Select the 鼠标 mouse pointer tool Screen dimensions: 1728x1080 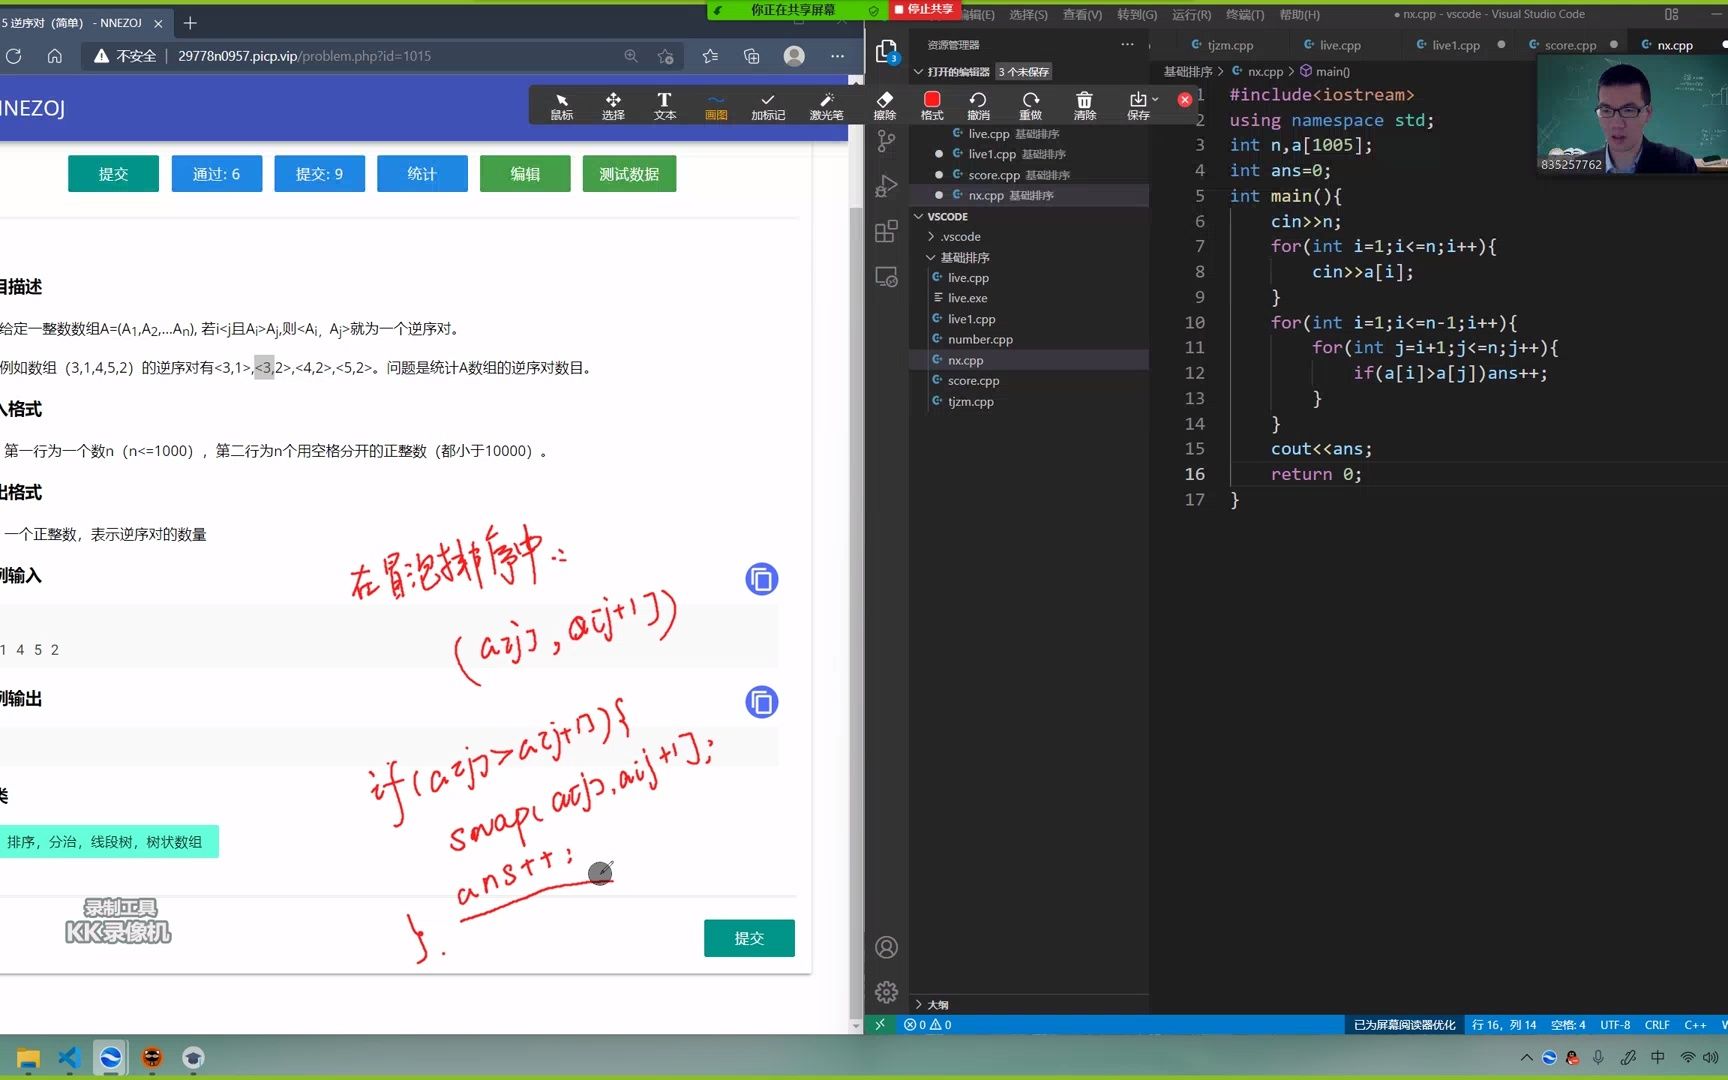coord(561,105)
